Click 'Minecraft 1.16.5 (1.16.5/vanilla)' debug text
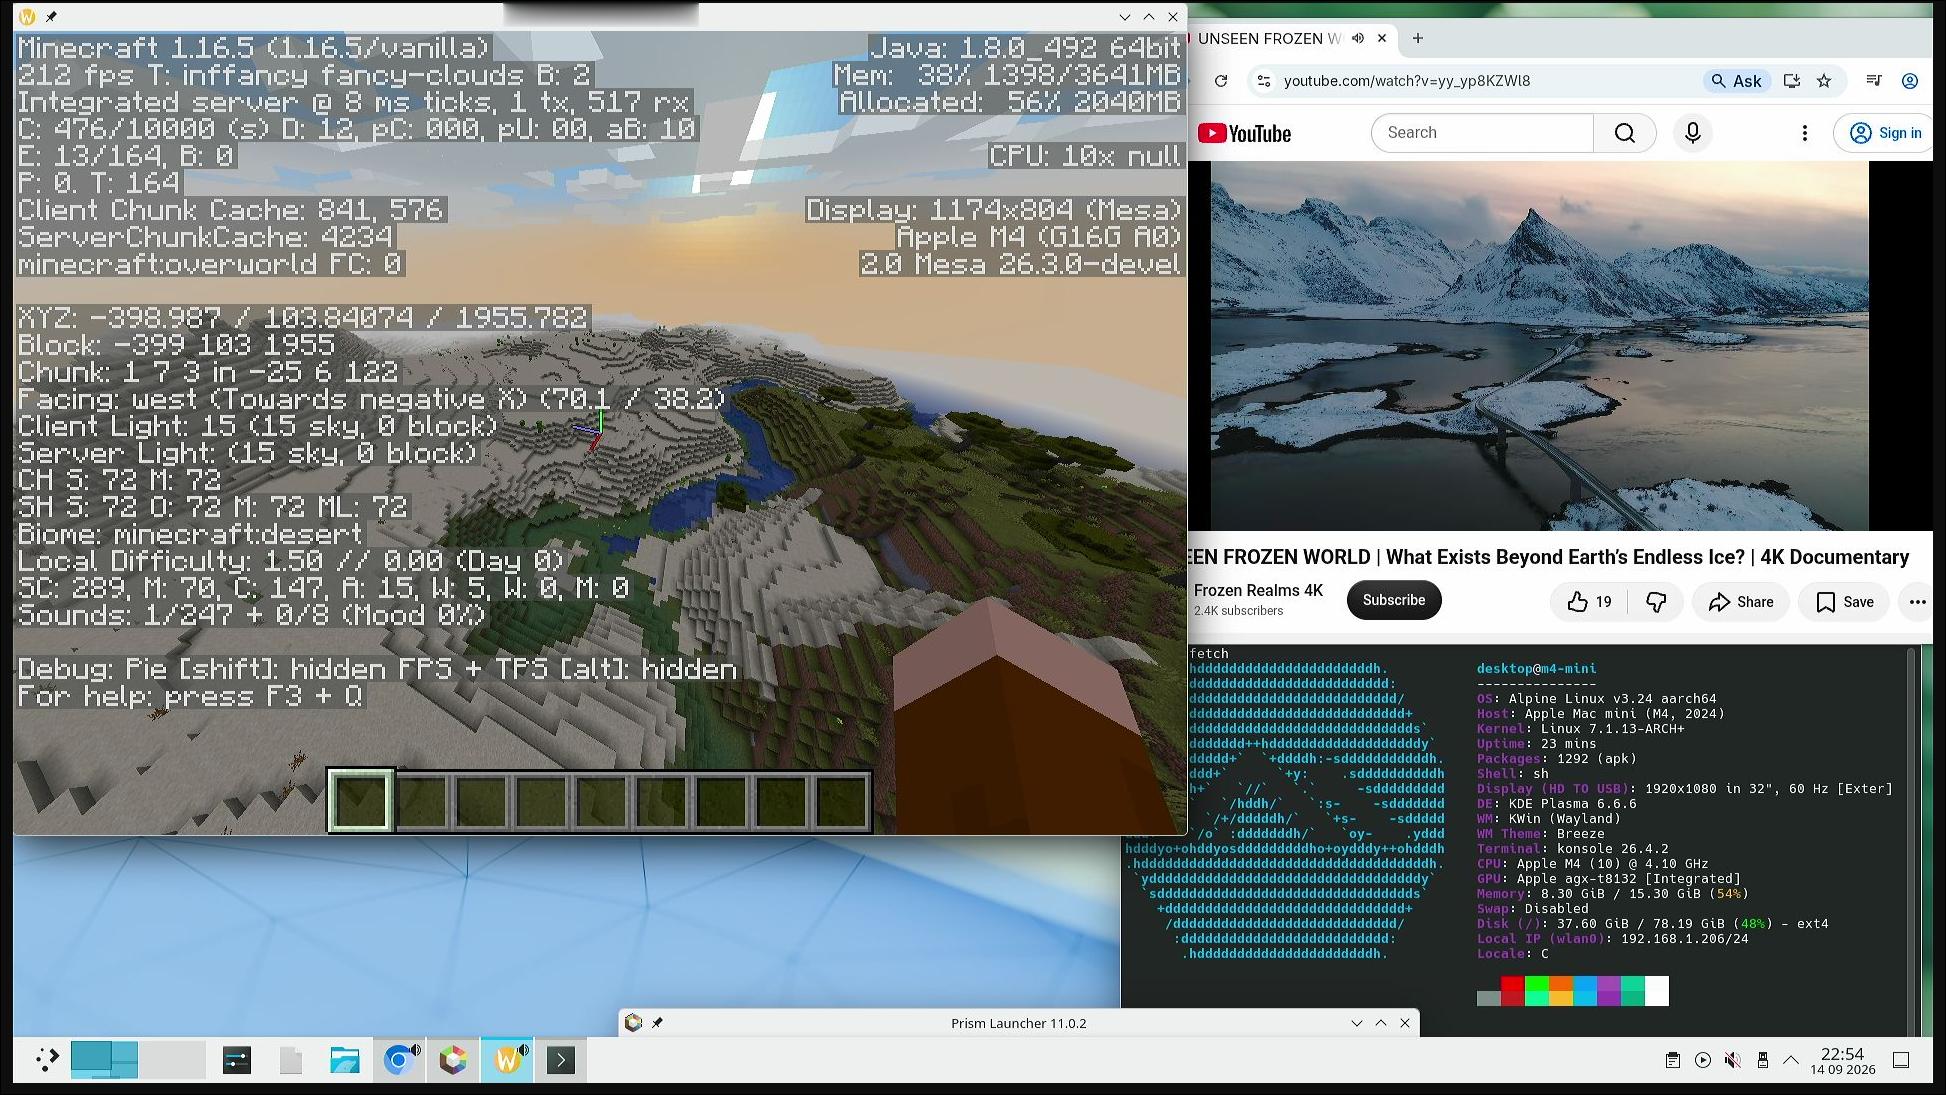 coord(254,48)
